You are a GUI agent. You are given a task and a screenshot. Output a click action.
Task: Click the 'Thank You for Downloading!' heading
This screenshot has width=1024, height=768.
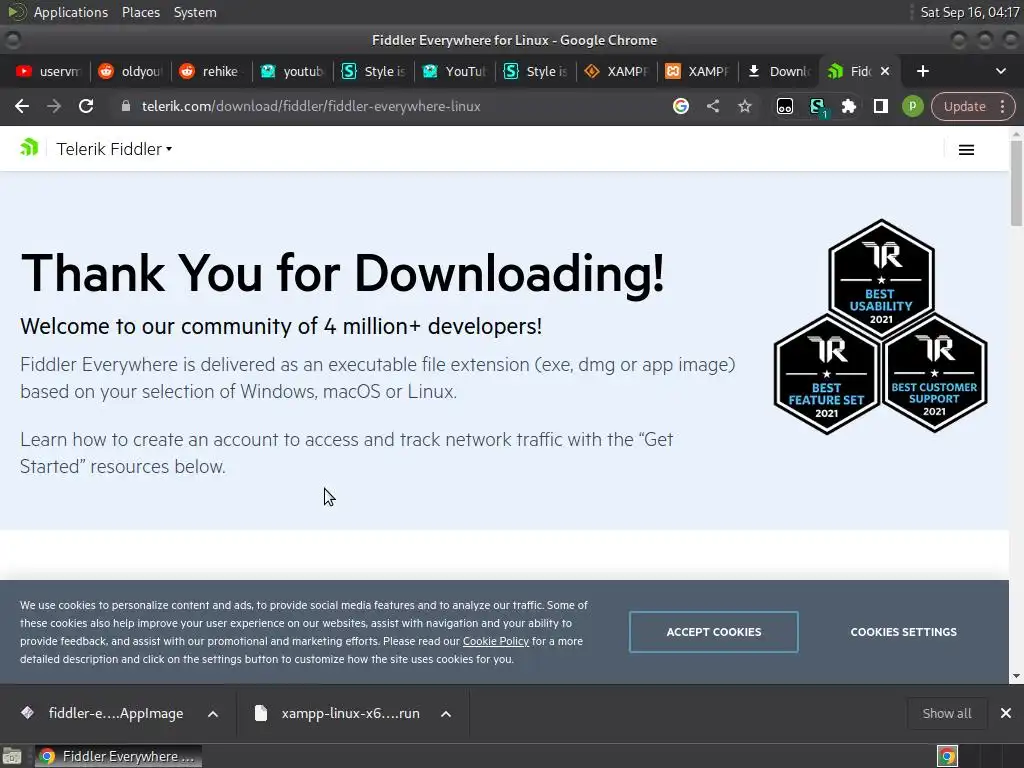(x=342, y=273)
